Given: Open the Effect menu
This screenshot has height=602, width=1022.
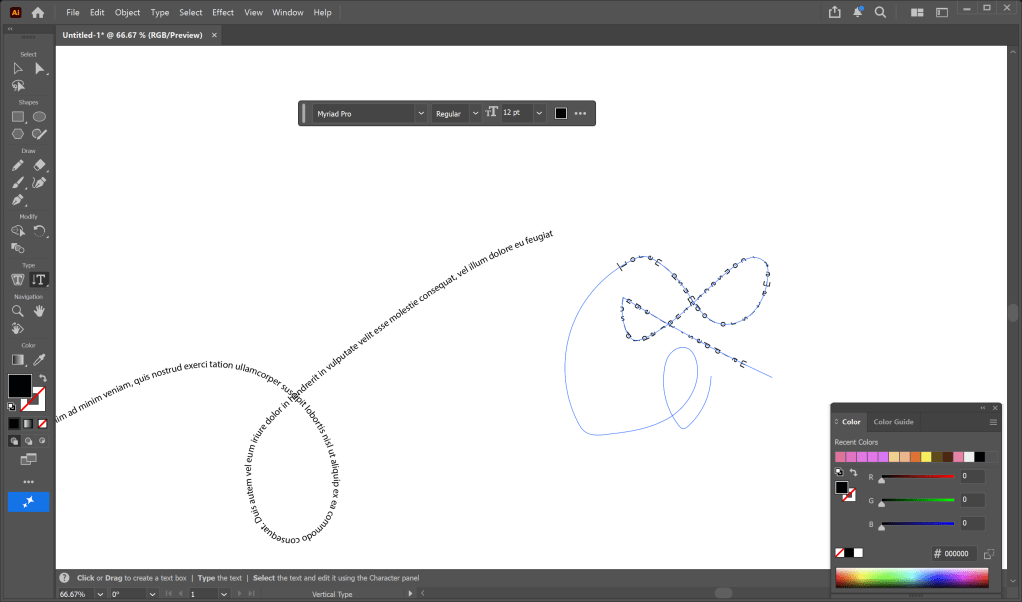Looking at the screenshot, I should tap(222, 12).
